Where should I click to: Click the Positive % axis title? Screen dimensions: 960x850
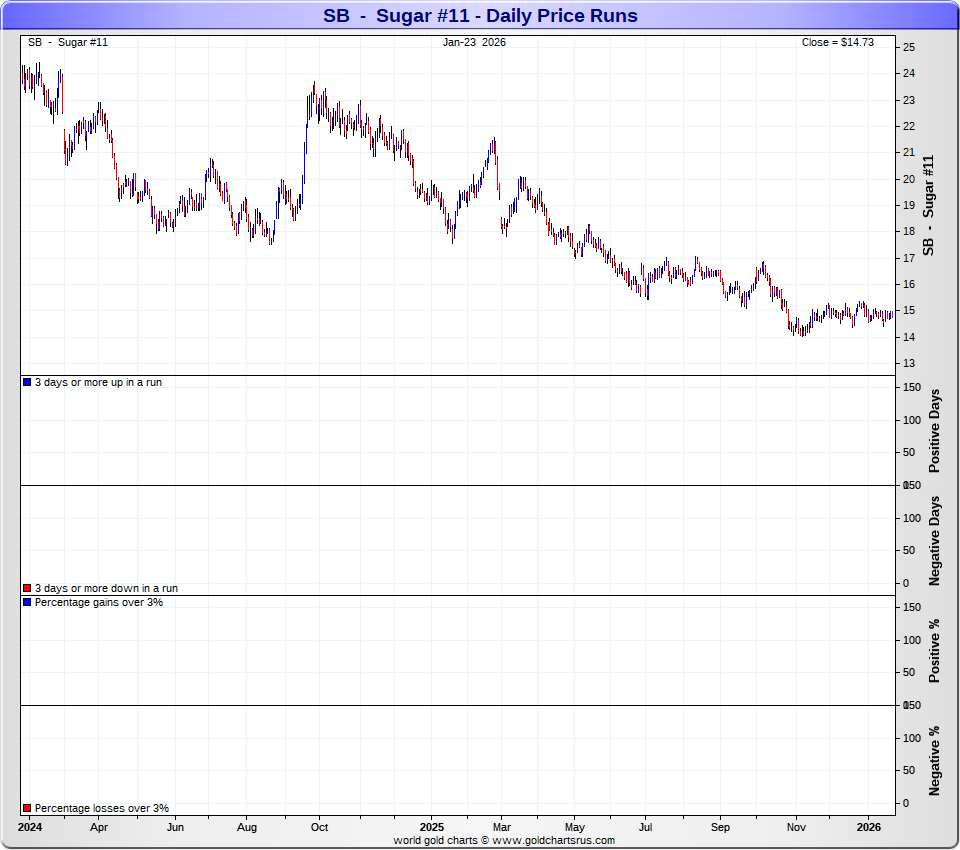936,650
